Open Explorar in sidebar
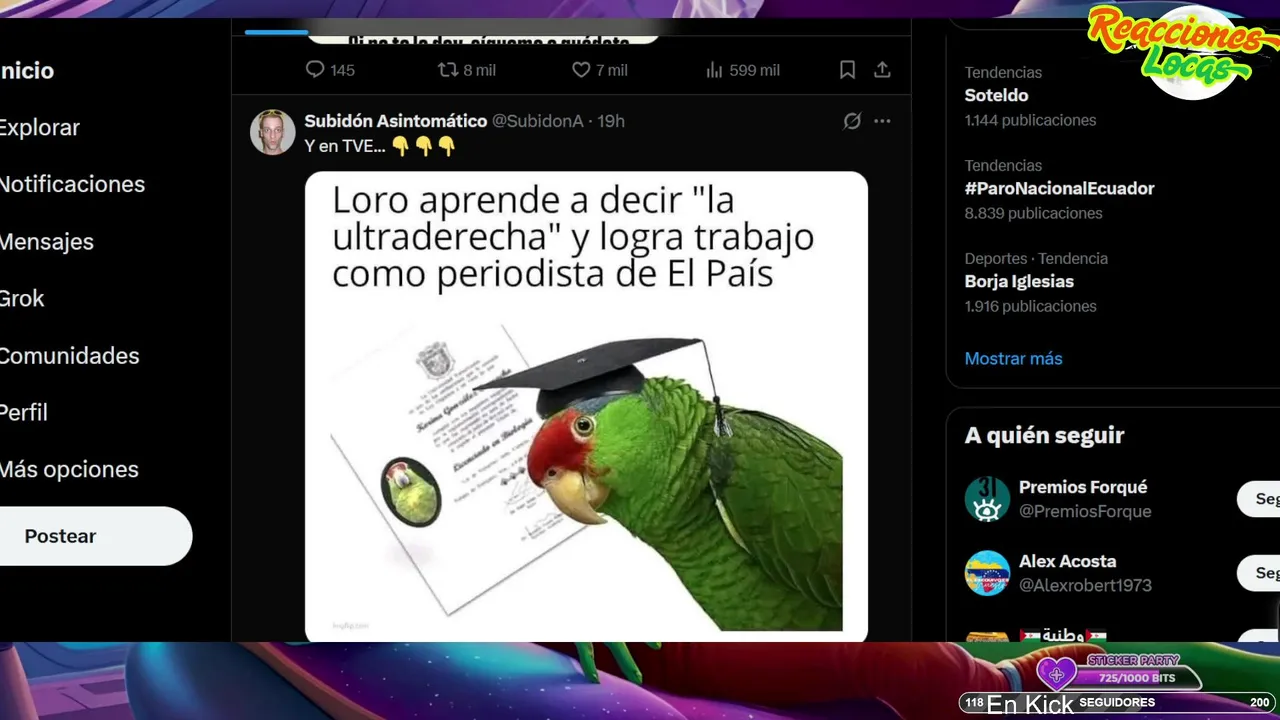 [x=39, y=128]
